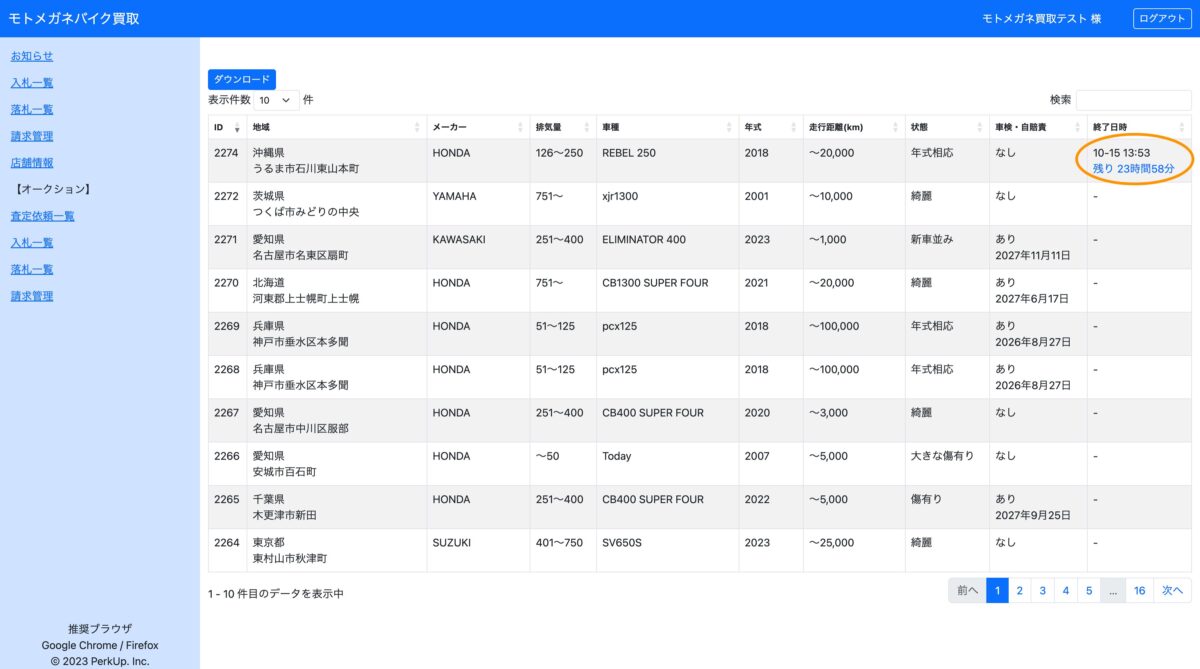Image resolution: width=1200 pixels, height=669 pixels.
Task: Sort by 終了日時 column sort icon
Action: click(x=1182, y=128)
